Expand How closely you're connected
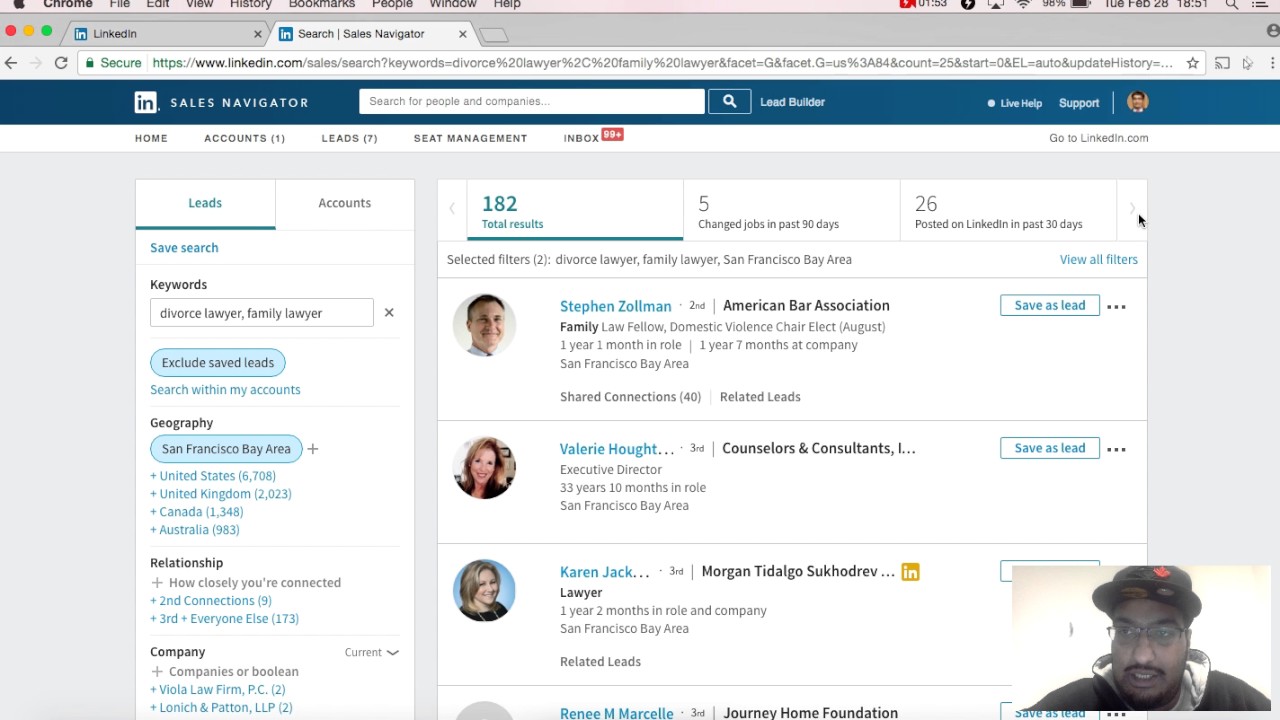This screenshot has height=720, width=1280. 246,583
